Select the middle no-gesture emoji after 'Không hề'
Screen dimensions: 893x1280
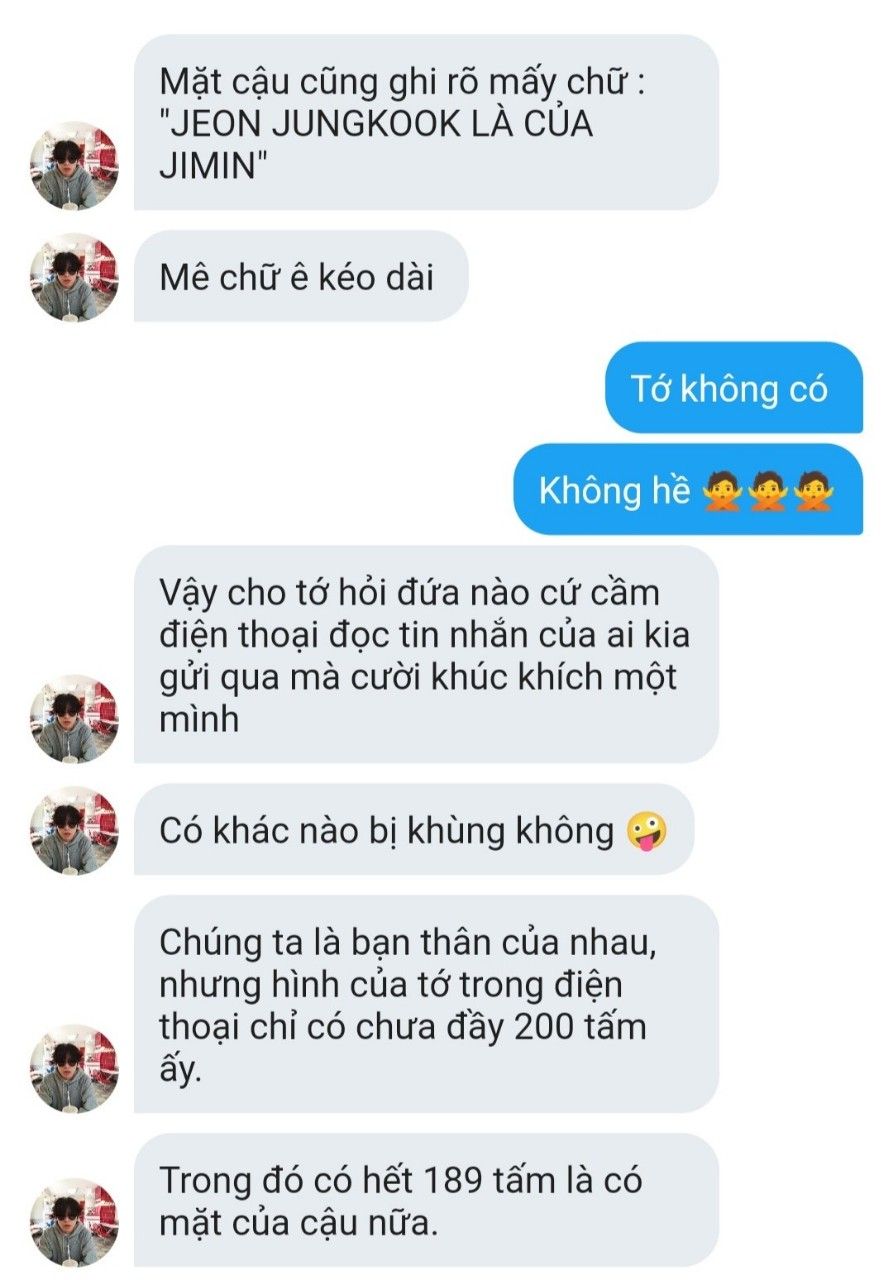[768, 491]
